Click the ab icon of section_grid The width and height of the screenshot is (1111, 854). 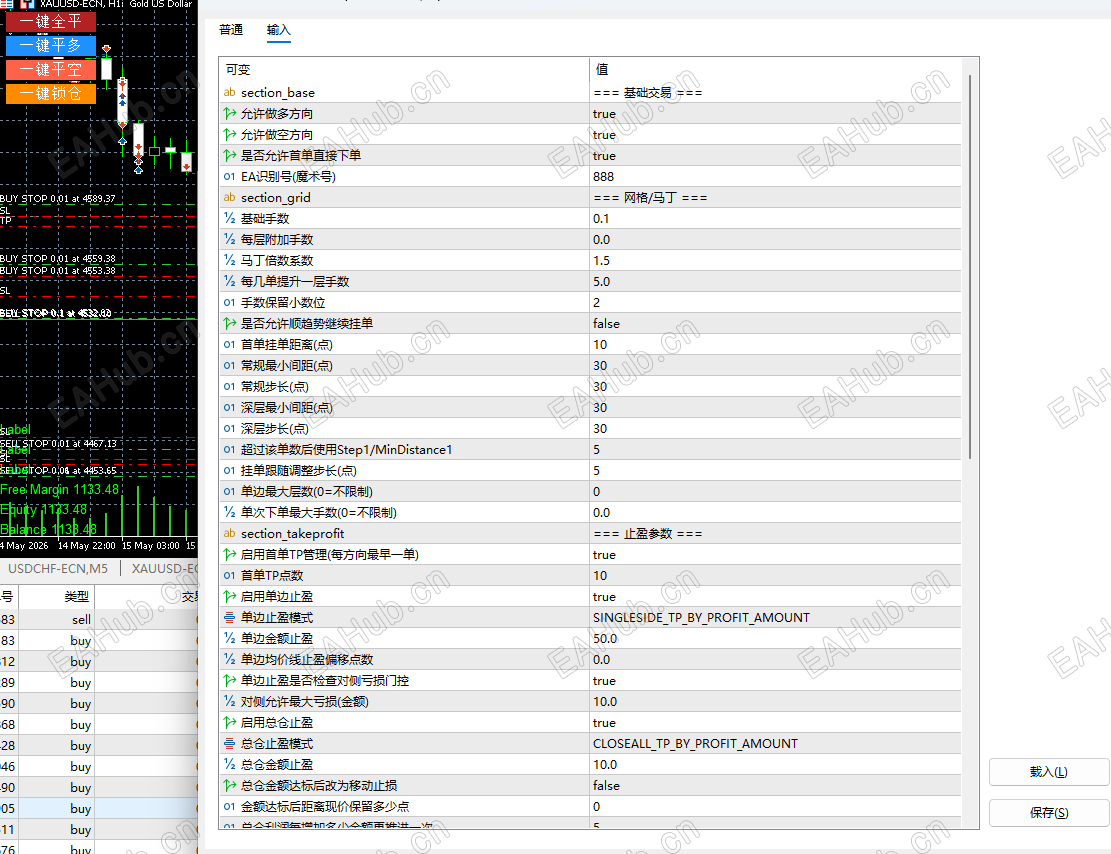coord(230,197)
